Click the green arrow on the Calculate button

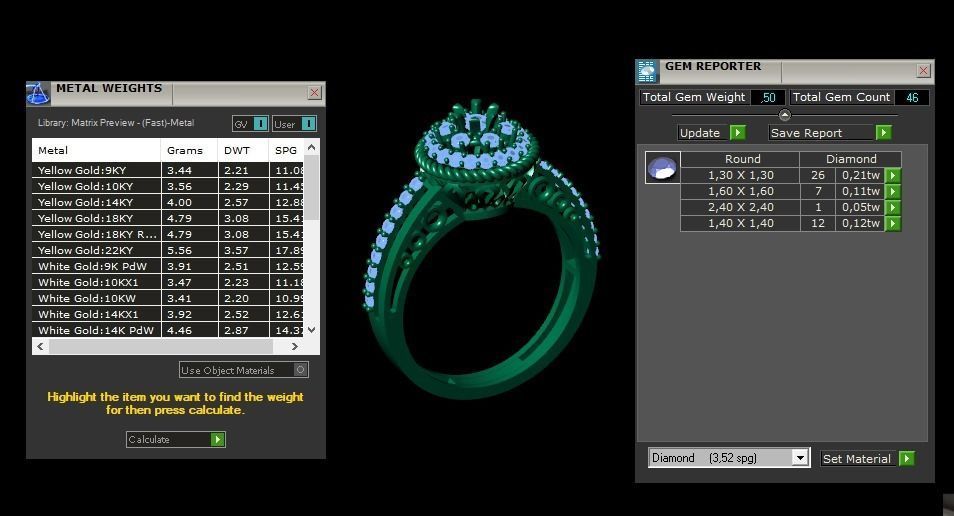[x=217, y=439]
